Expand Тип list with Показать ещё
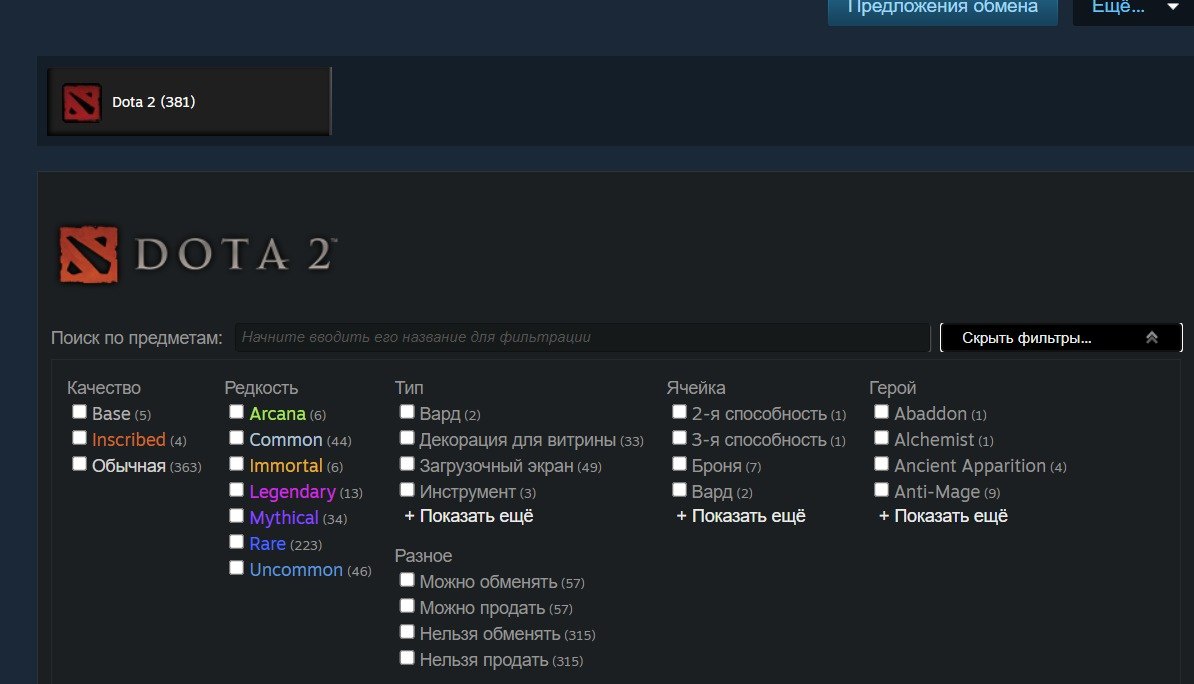The image size is (1194, 684). pos(468,516)
